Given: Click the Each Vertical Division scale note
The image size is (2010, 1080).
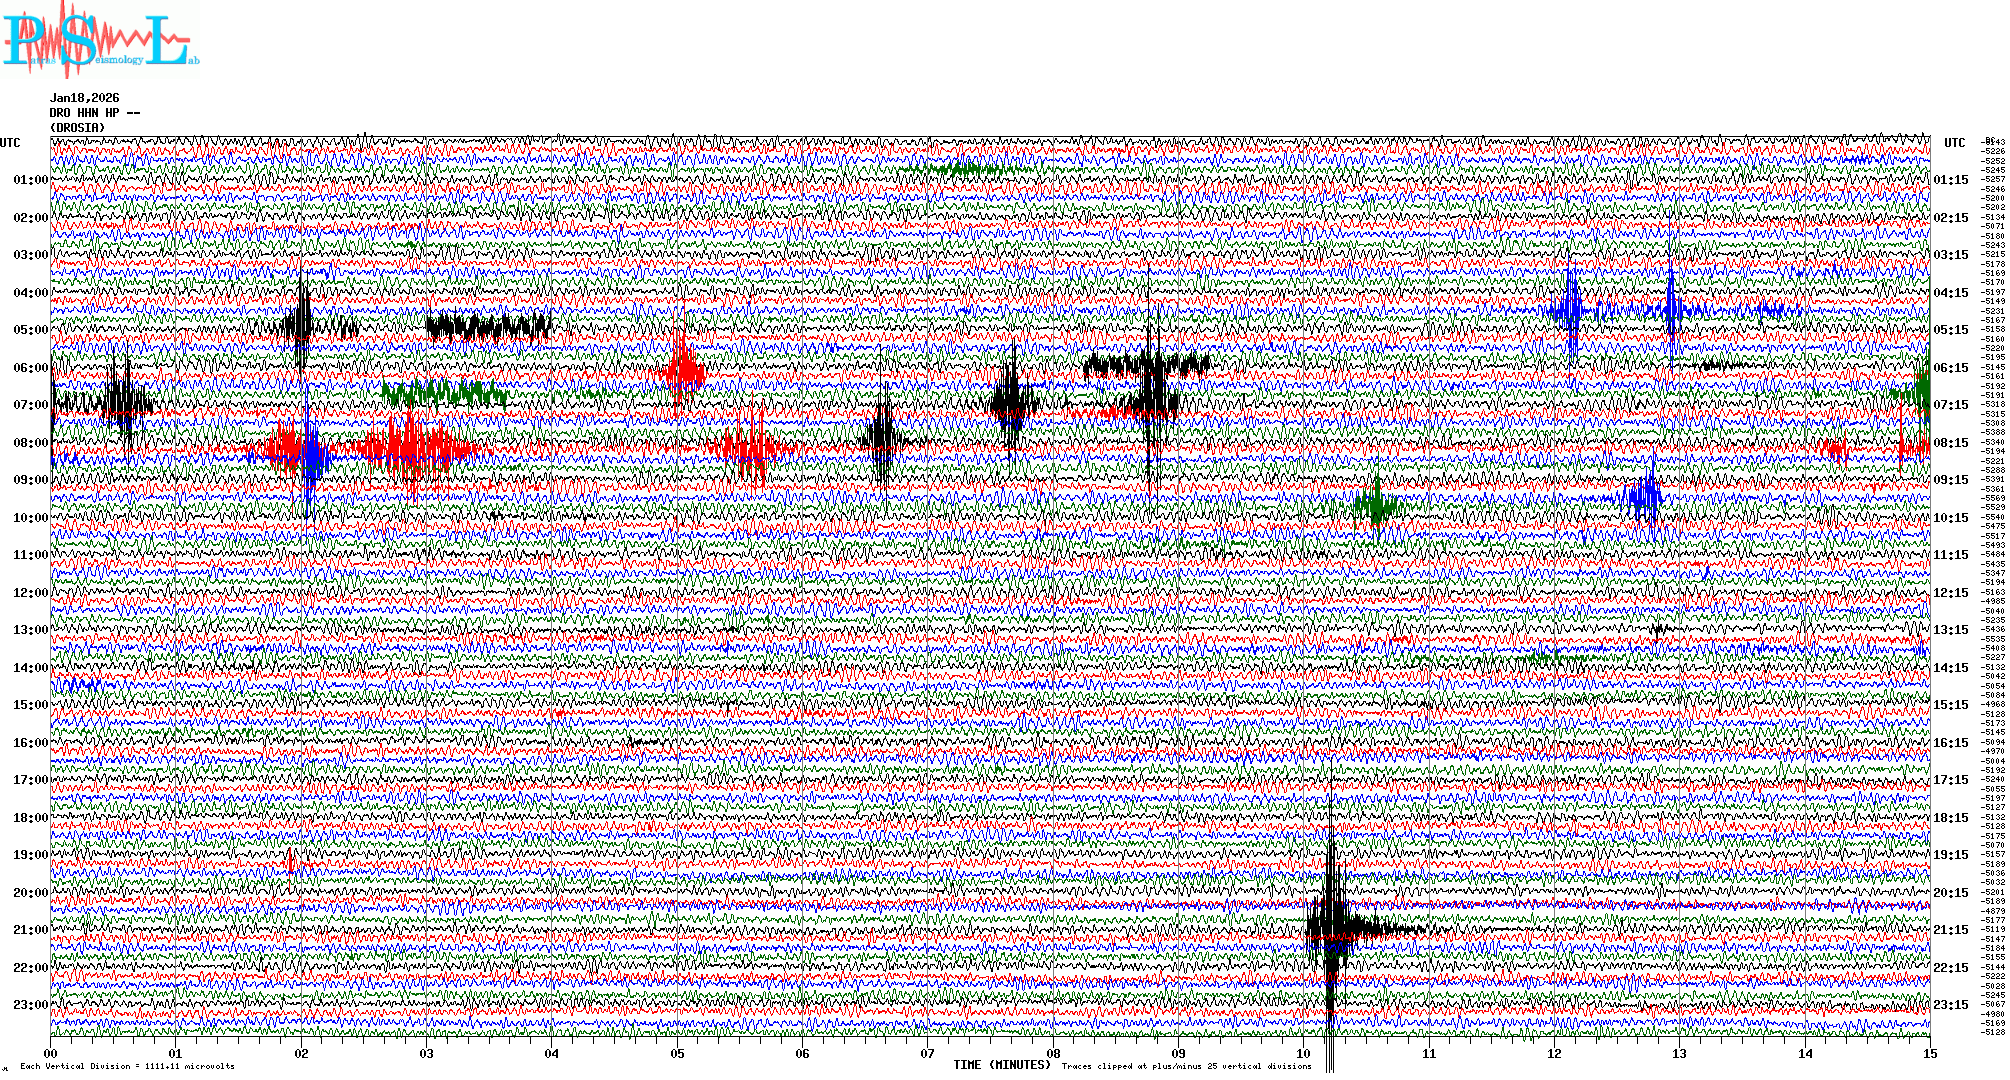Looking at the screenshot, I should pyautogui.click(x=127, y=1066).
